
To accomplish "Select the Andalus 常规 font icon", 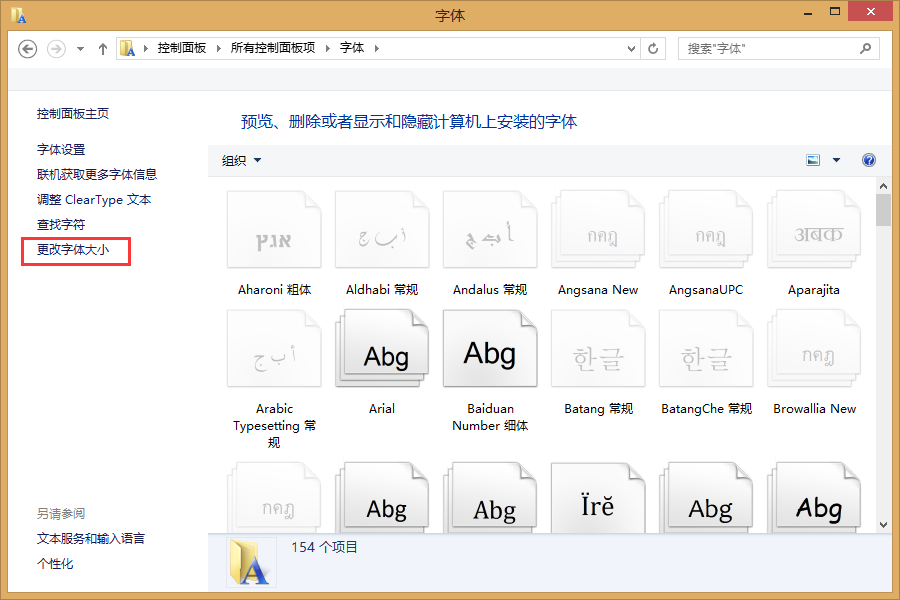I will [x=490, y=230].
